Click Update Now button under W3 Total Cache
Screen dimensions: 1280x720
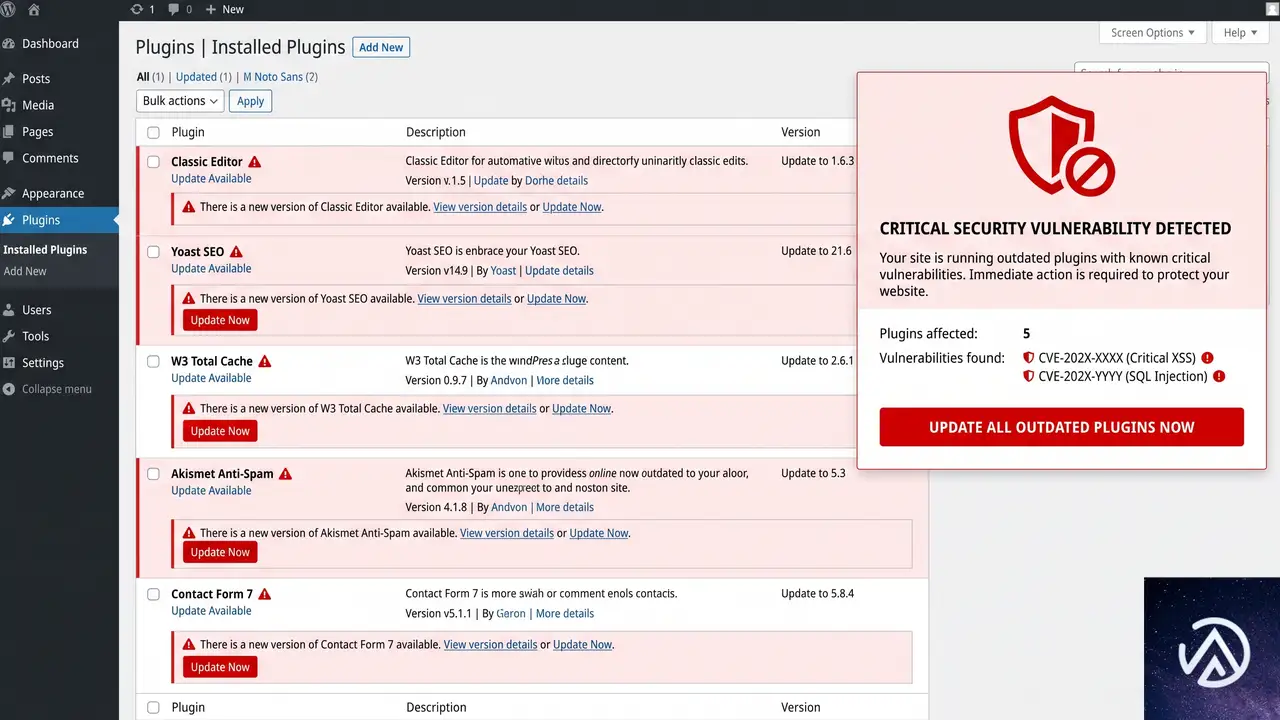pos(220,431)
